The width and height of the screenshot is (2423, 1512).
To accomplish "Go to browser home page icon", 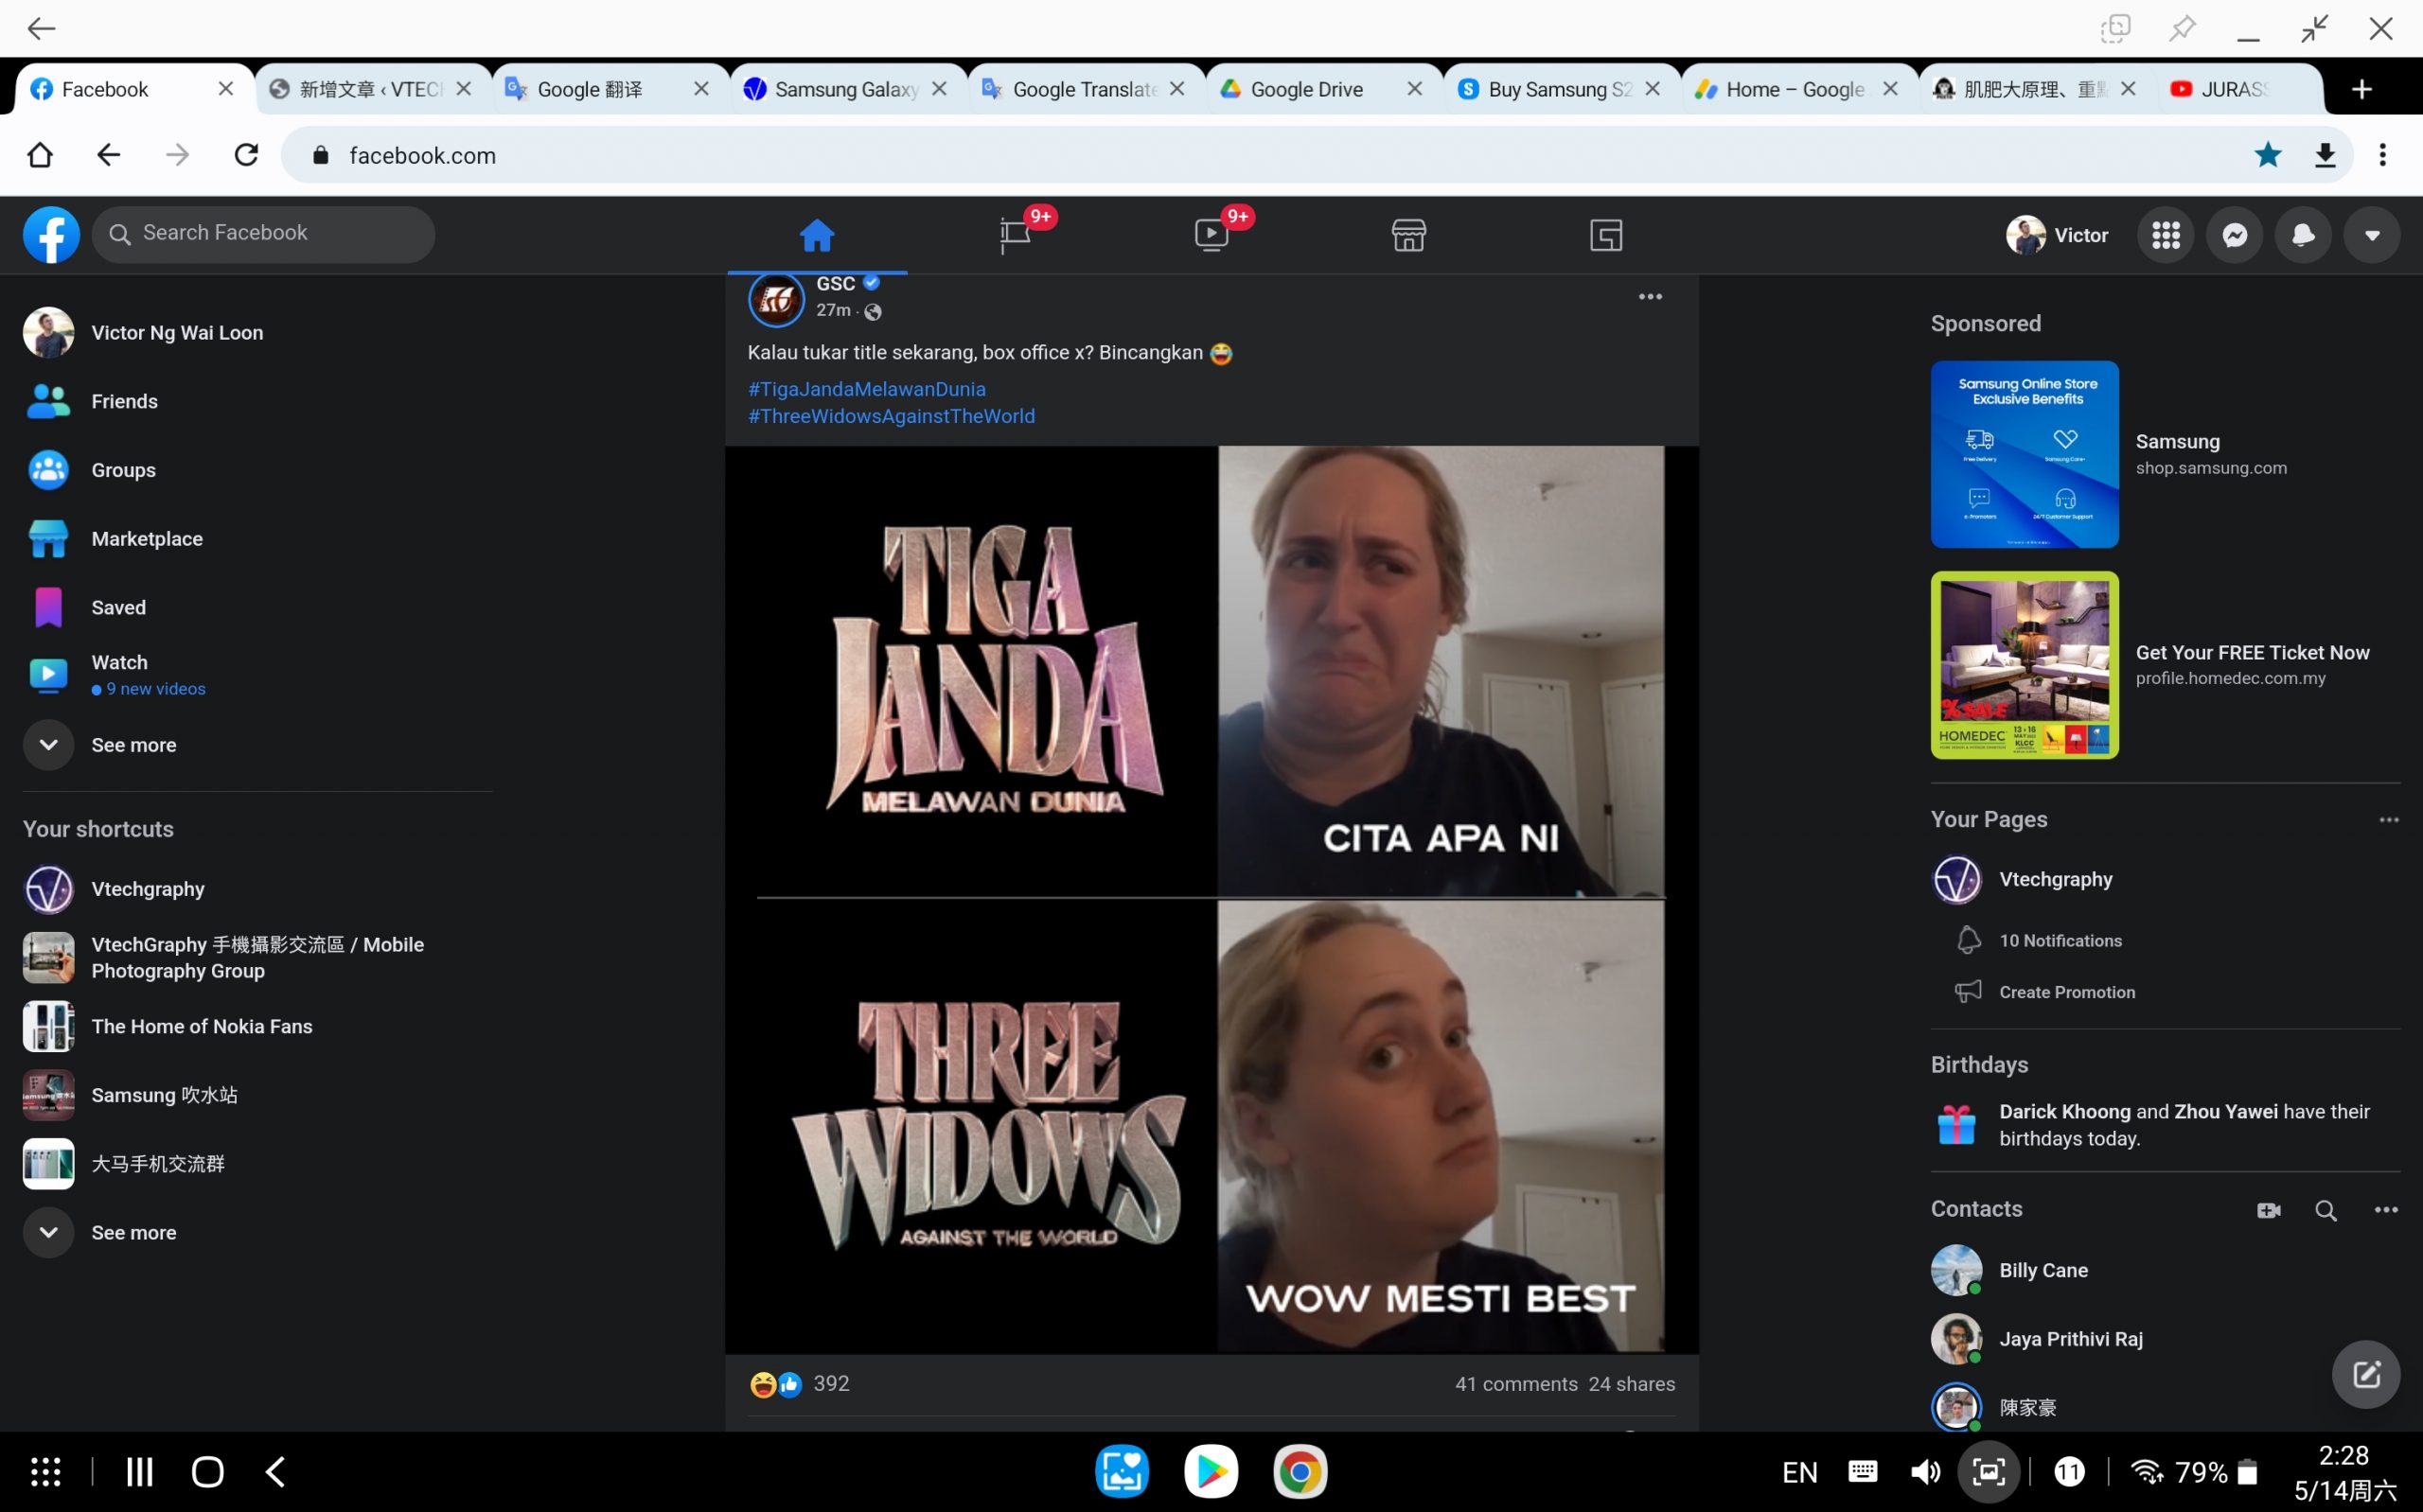I will tap(40, 155).
